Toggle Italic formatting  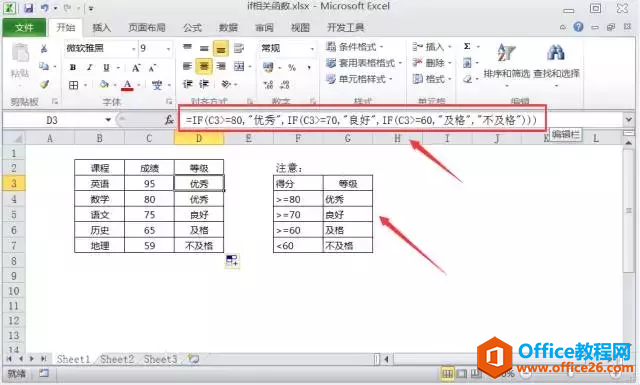(x=89, y=67)
